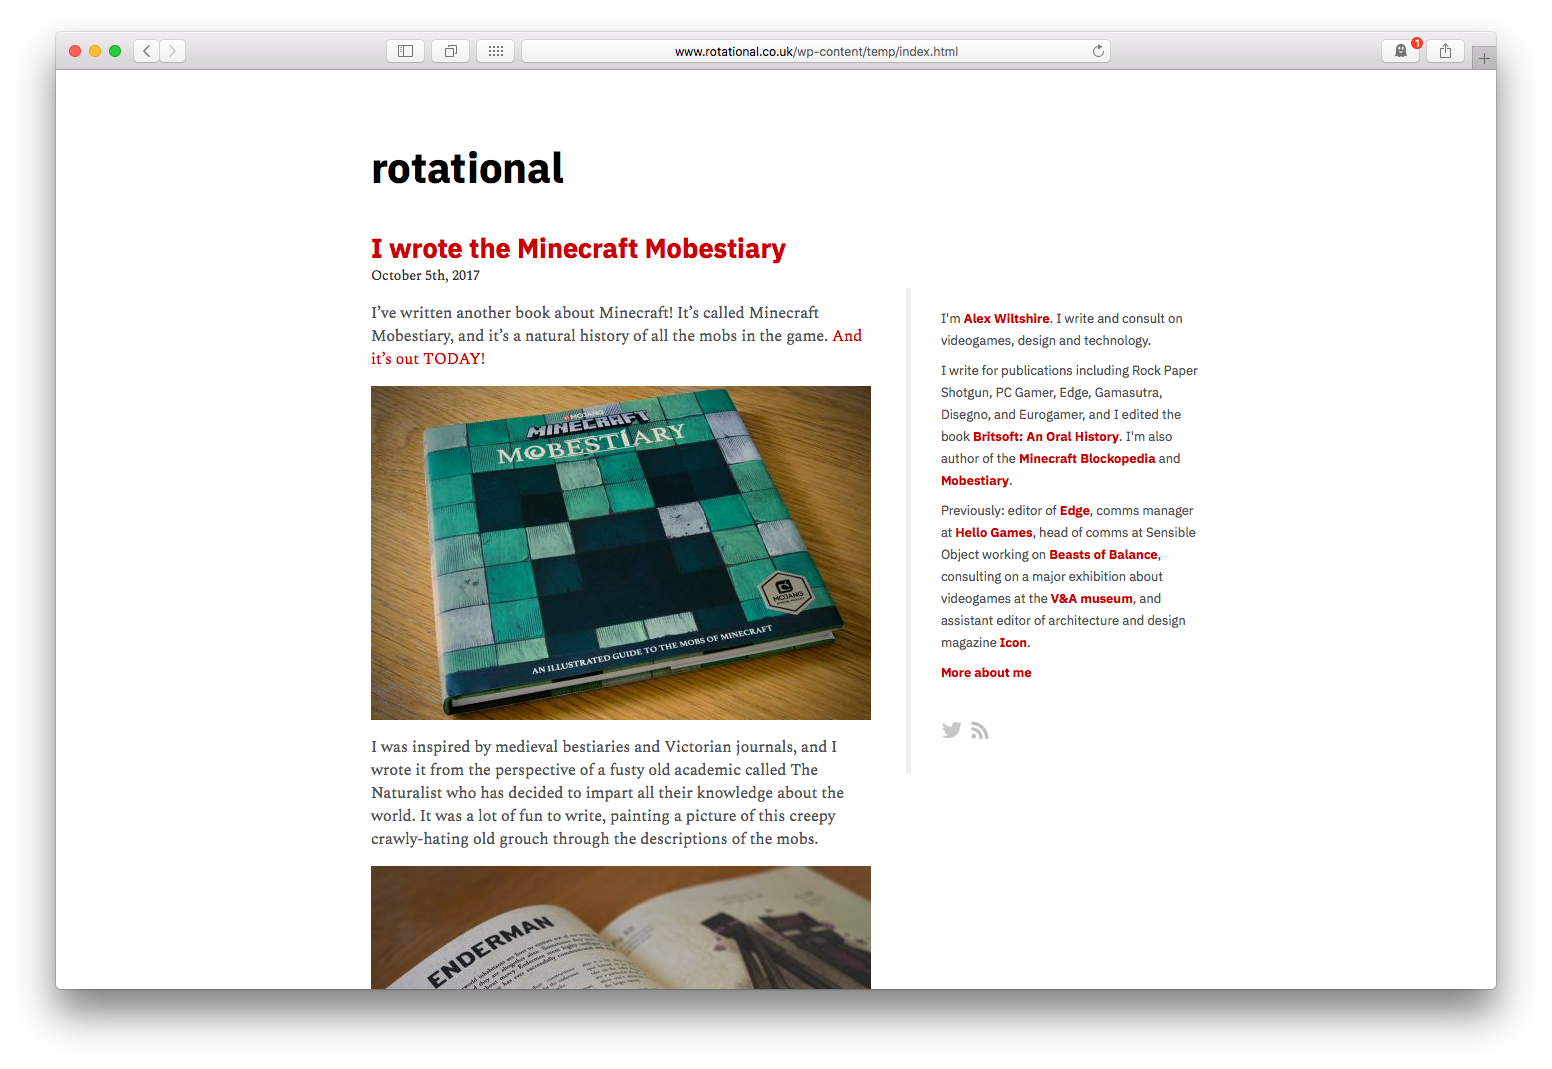Open Mobestiary link in sidebar bio
Screen dimensions: 1552x1069
point(974,481)
